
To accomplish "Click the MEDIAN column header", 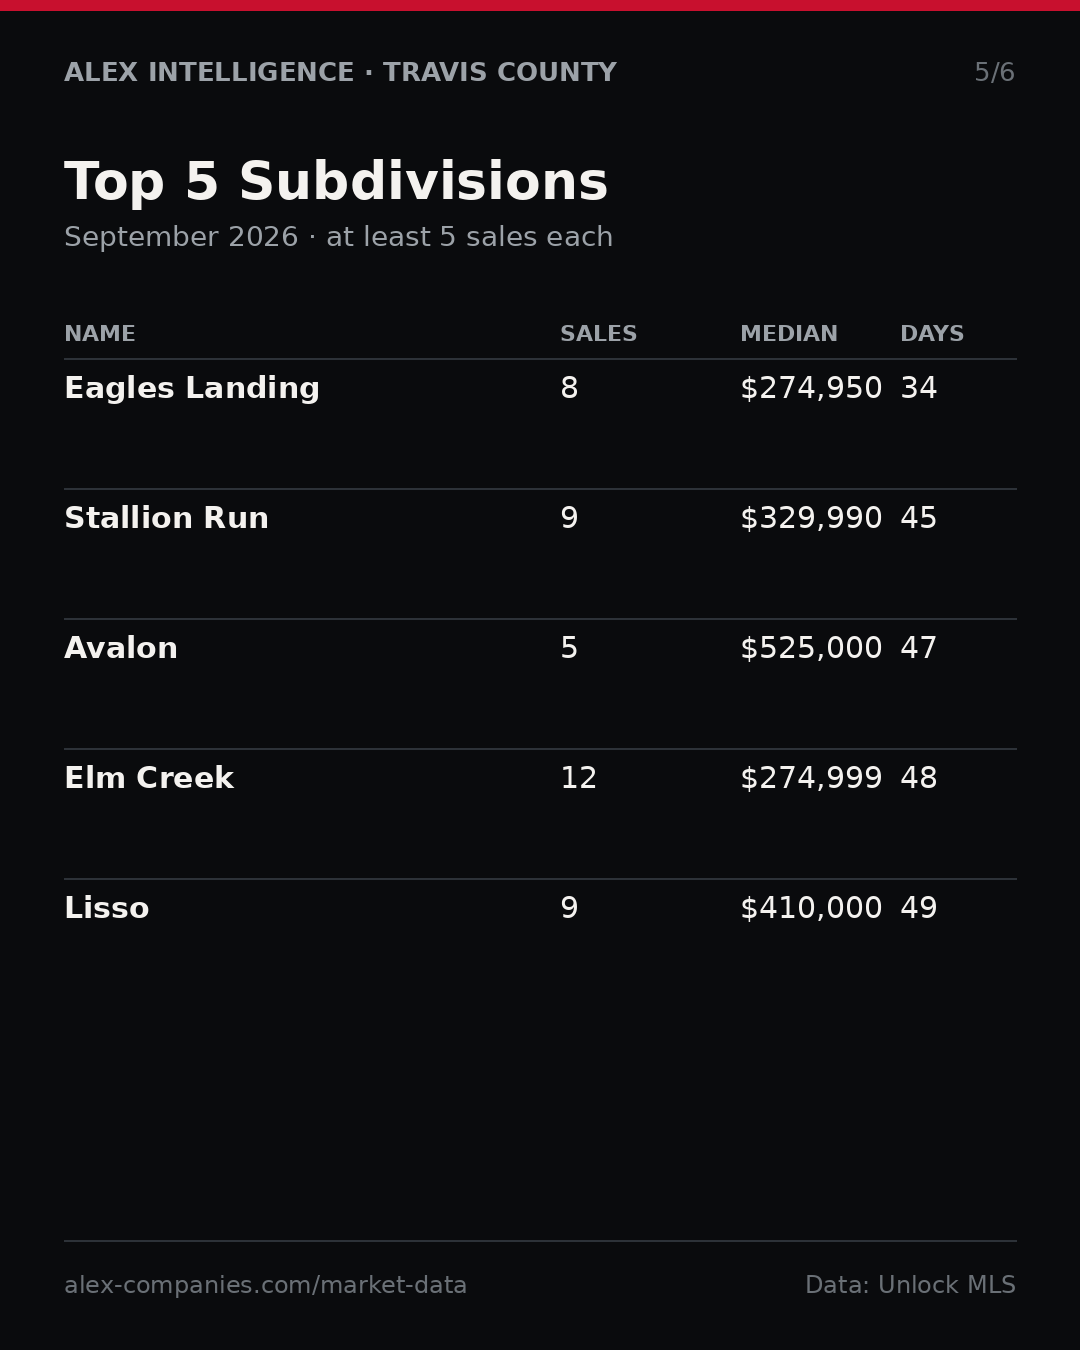I will 789,335.
